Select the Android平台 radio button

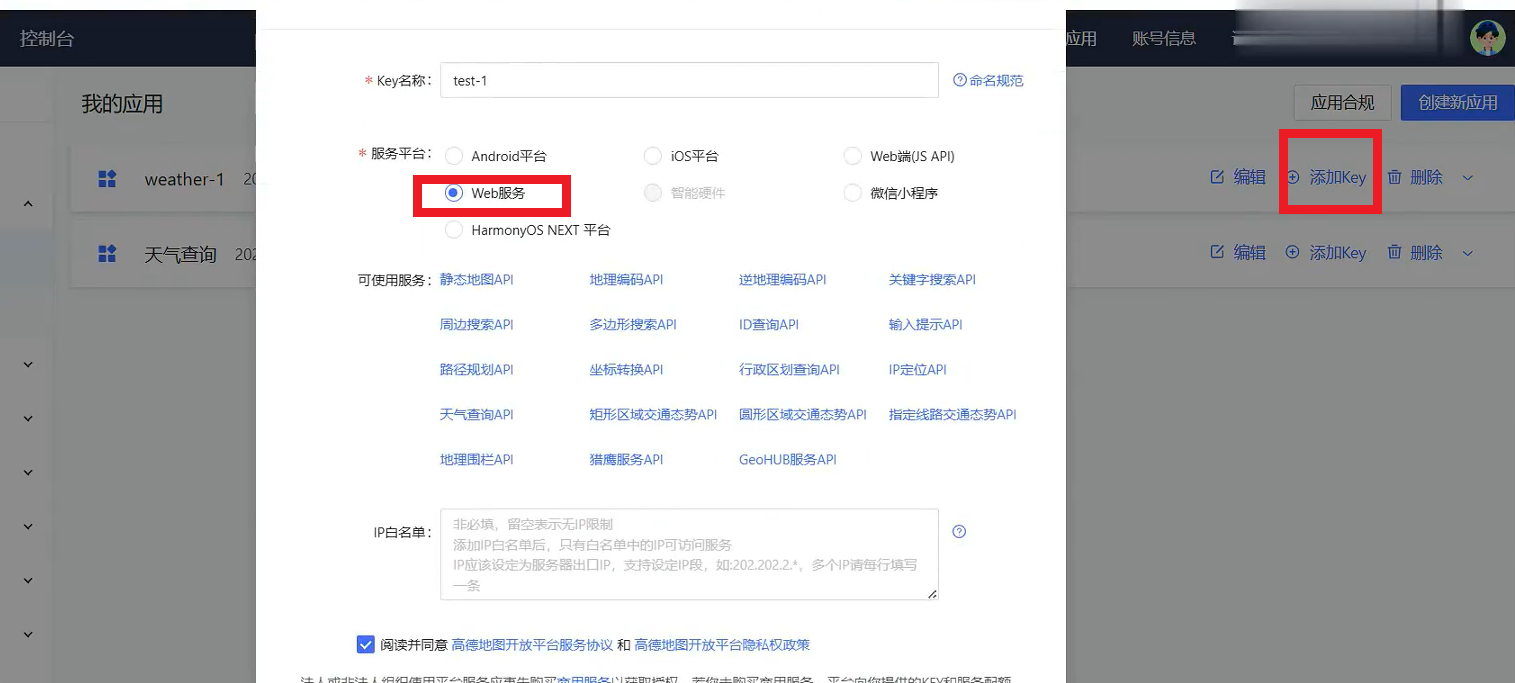coord(454,156)
